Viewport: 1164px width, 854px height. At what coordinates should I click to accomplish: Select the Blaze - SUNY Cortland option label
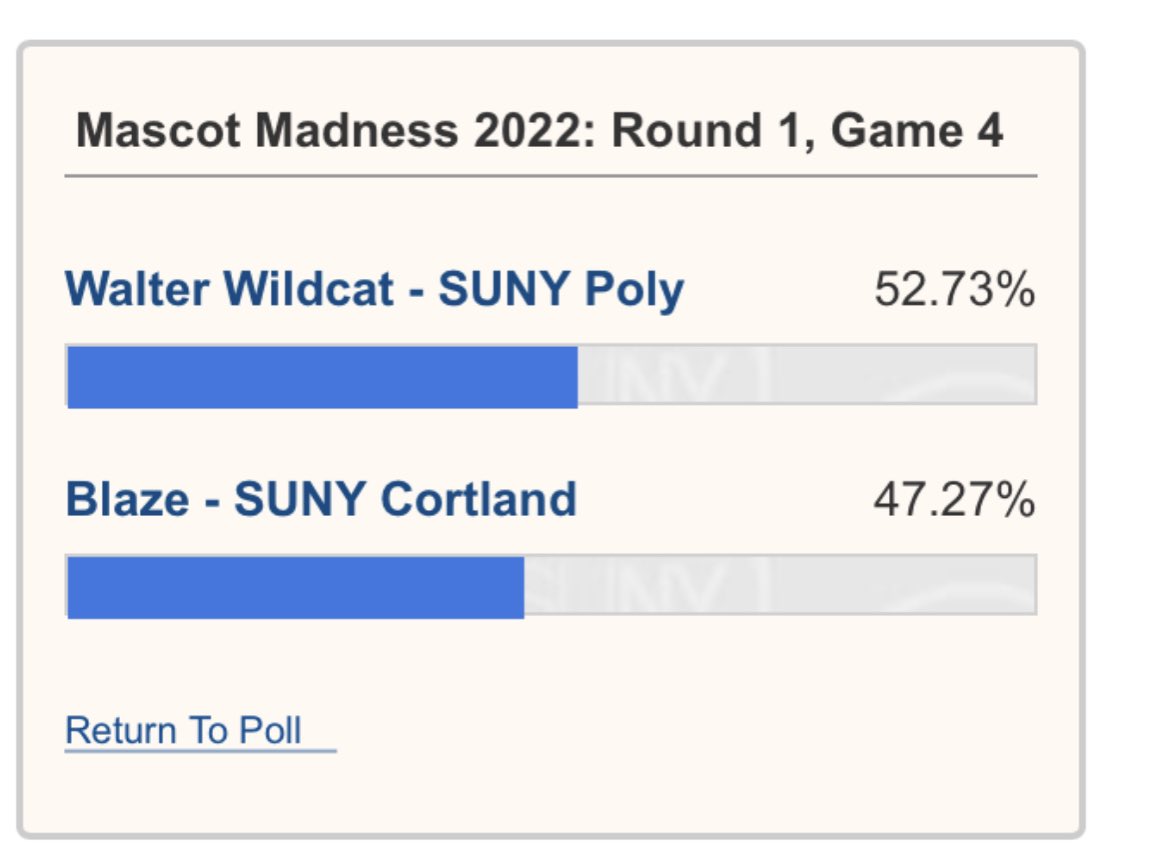(321, 499)
